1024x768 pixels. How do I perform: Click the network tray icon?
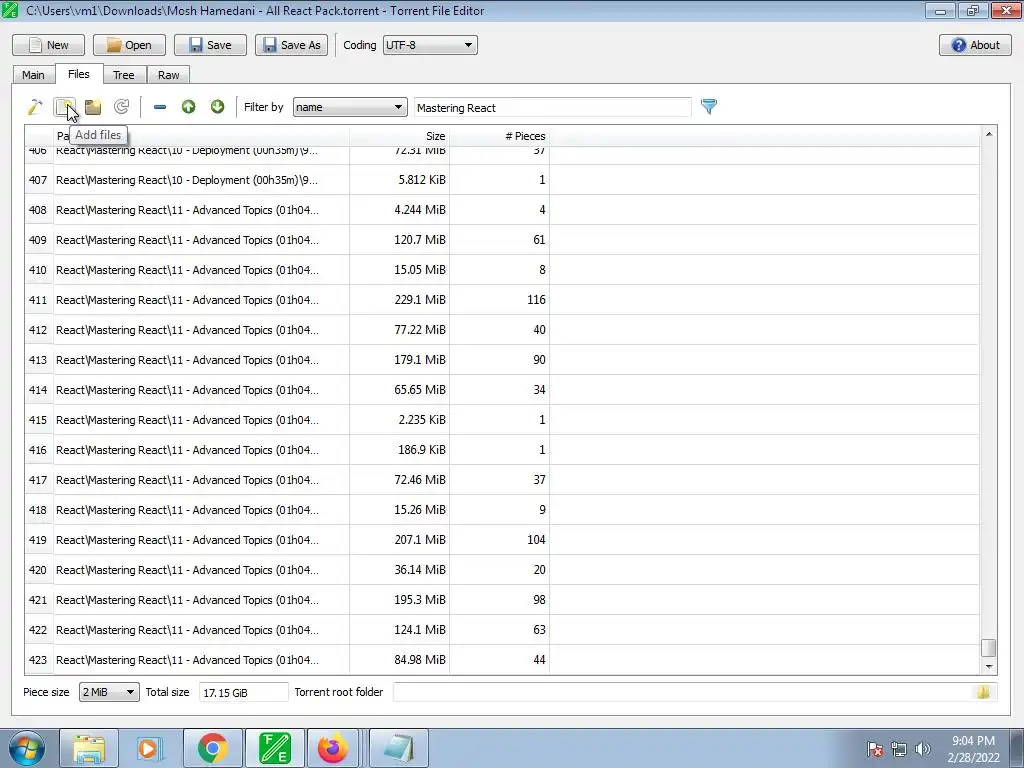(x=899, y=749)
